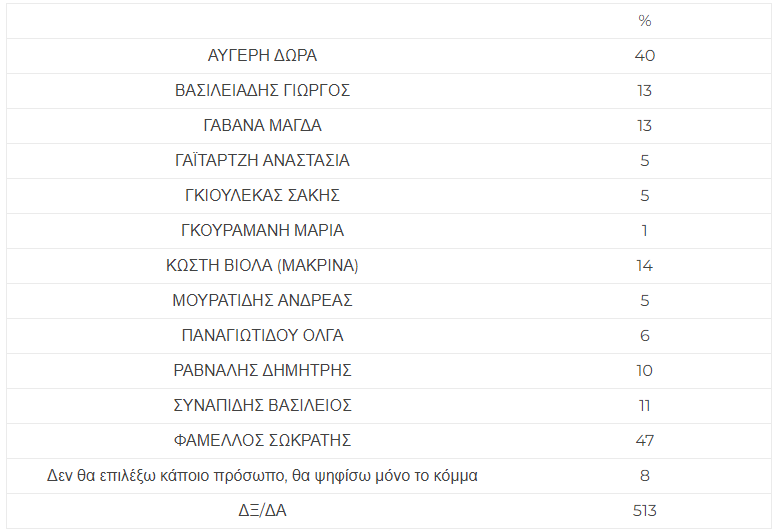Select the ΔΞ/ΔΑ label cell
Image resolution: width=777 pixels, height=532 pixels.
click(x=262, y=511)
